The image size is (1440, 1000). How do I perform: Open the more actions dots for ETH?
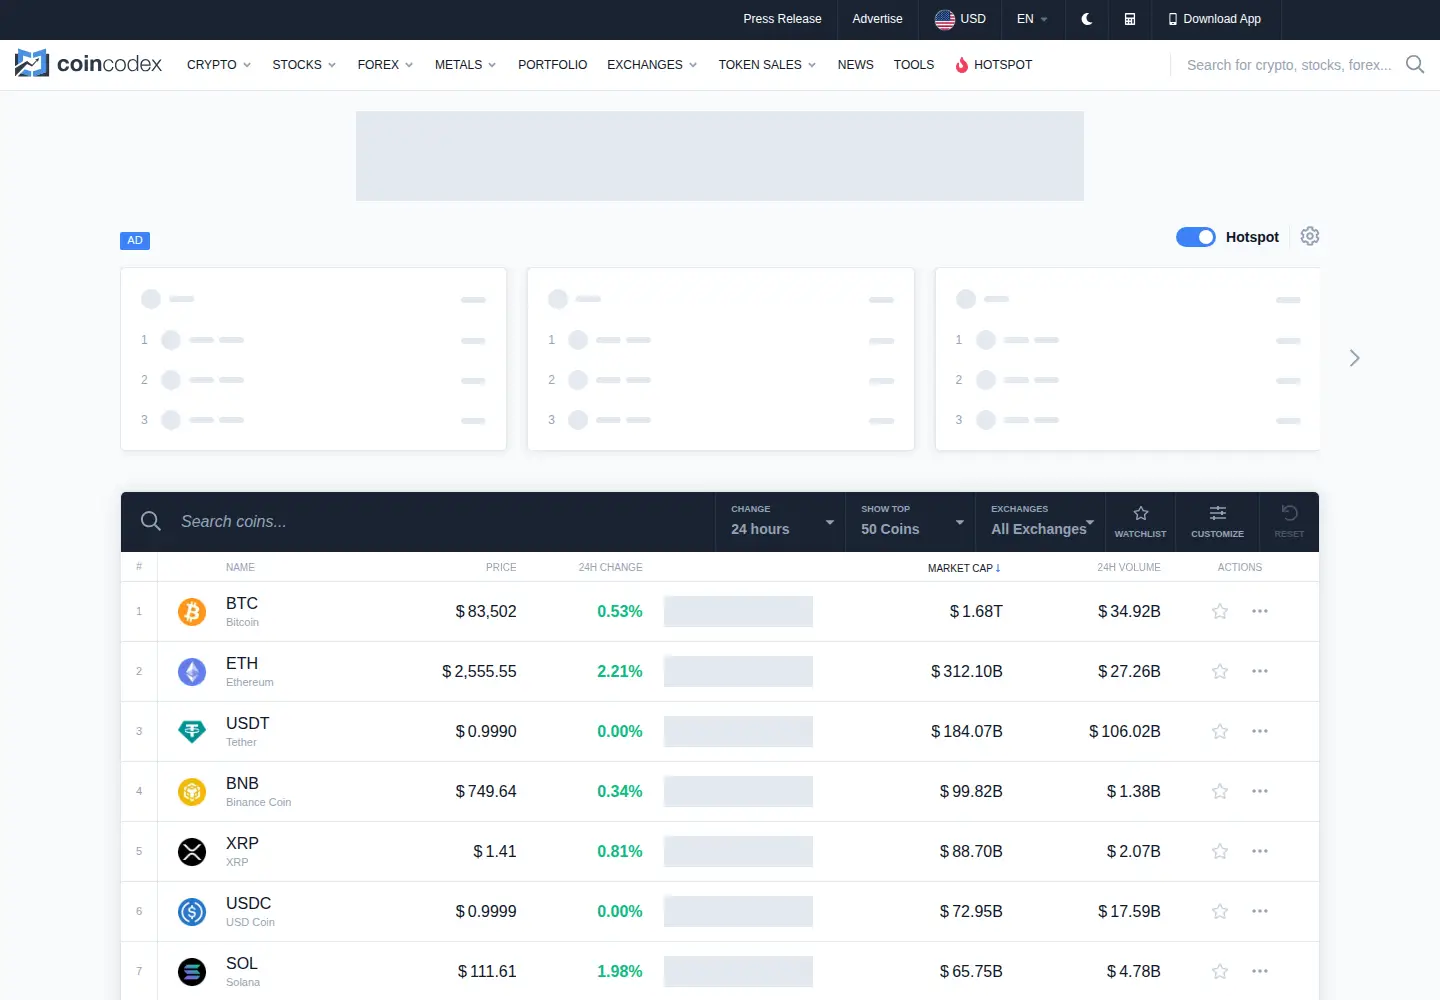point(1260,671)
